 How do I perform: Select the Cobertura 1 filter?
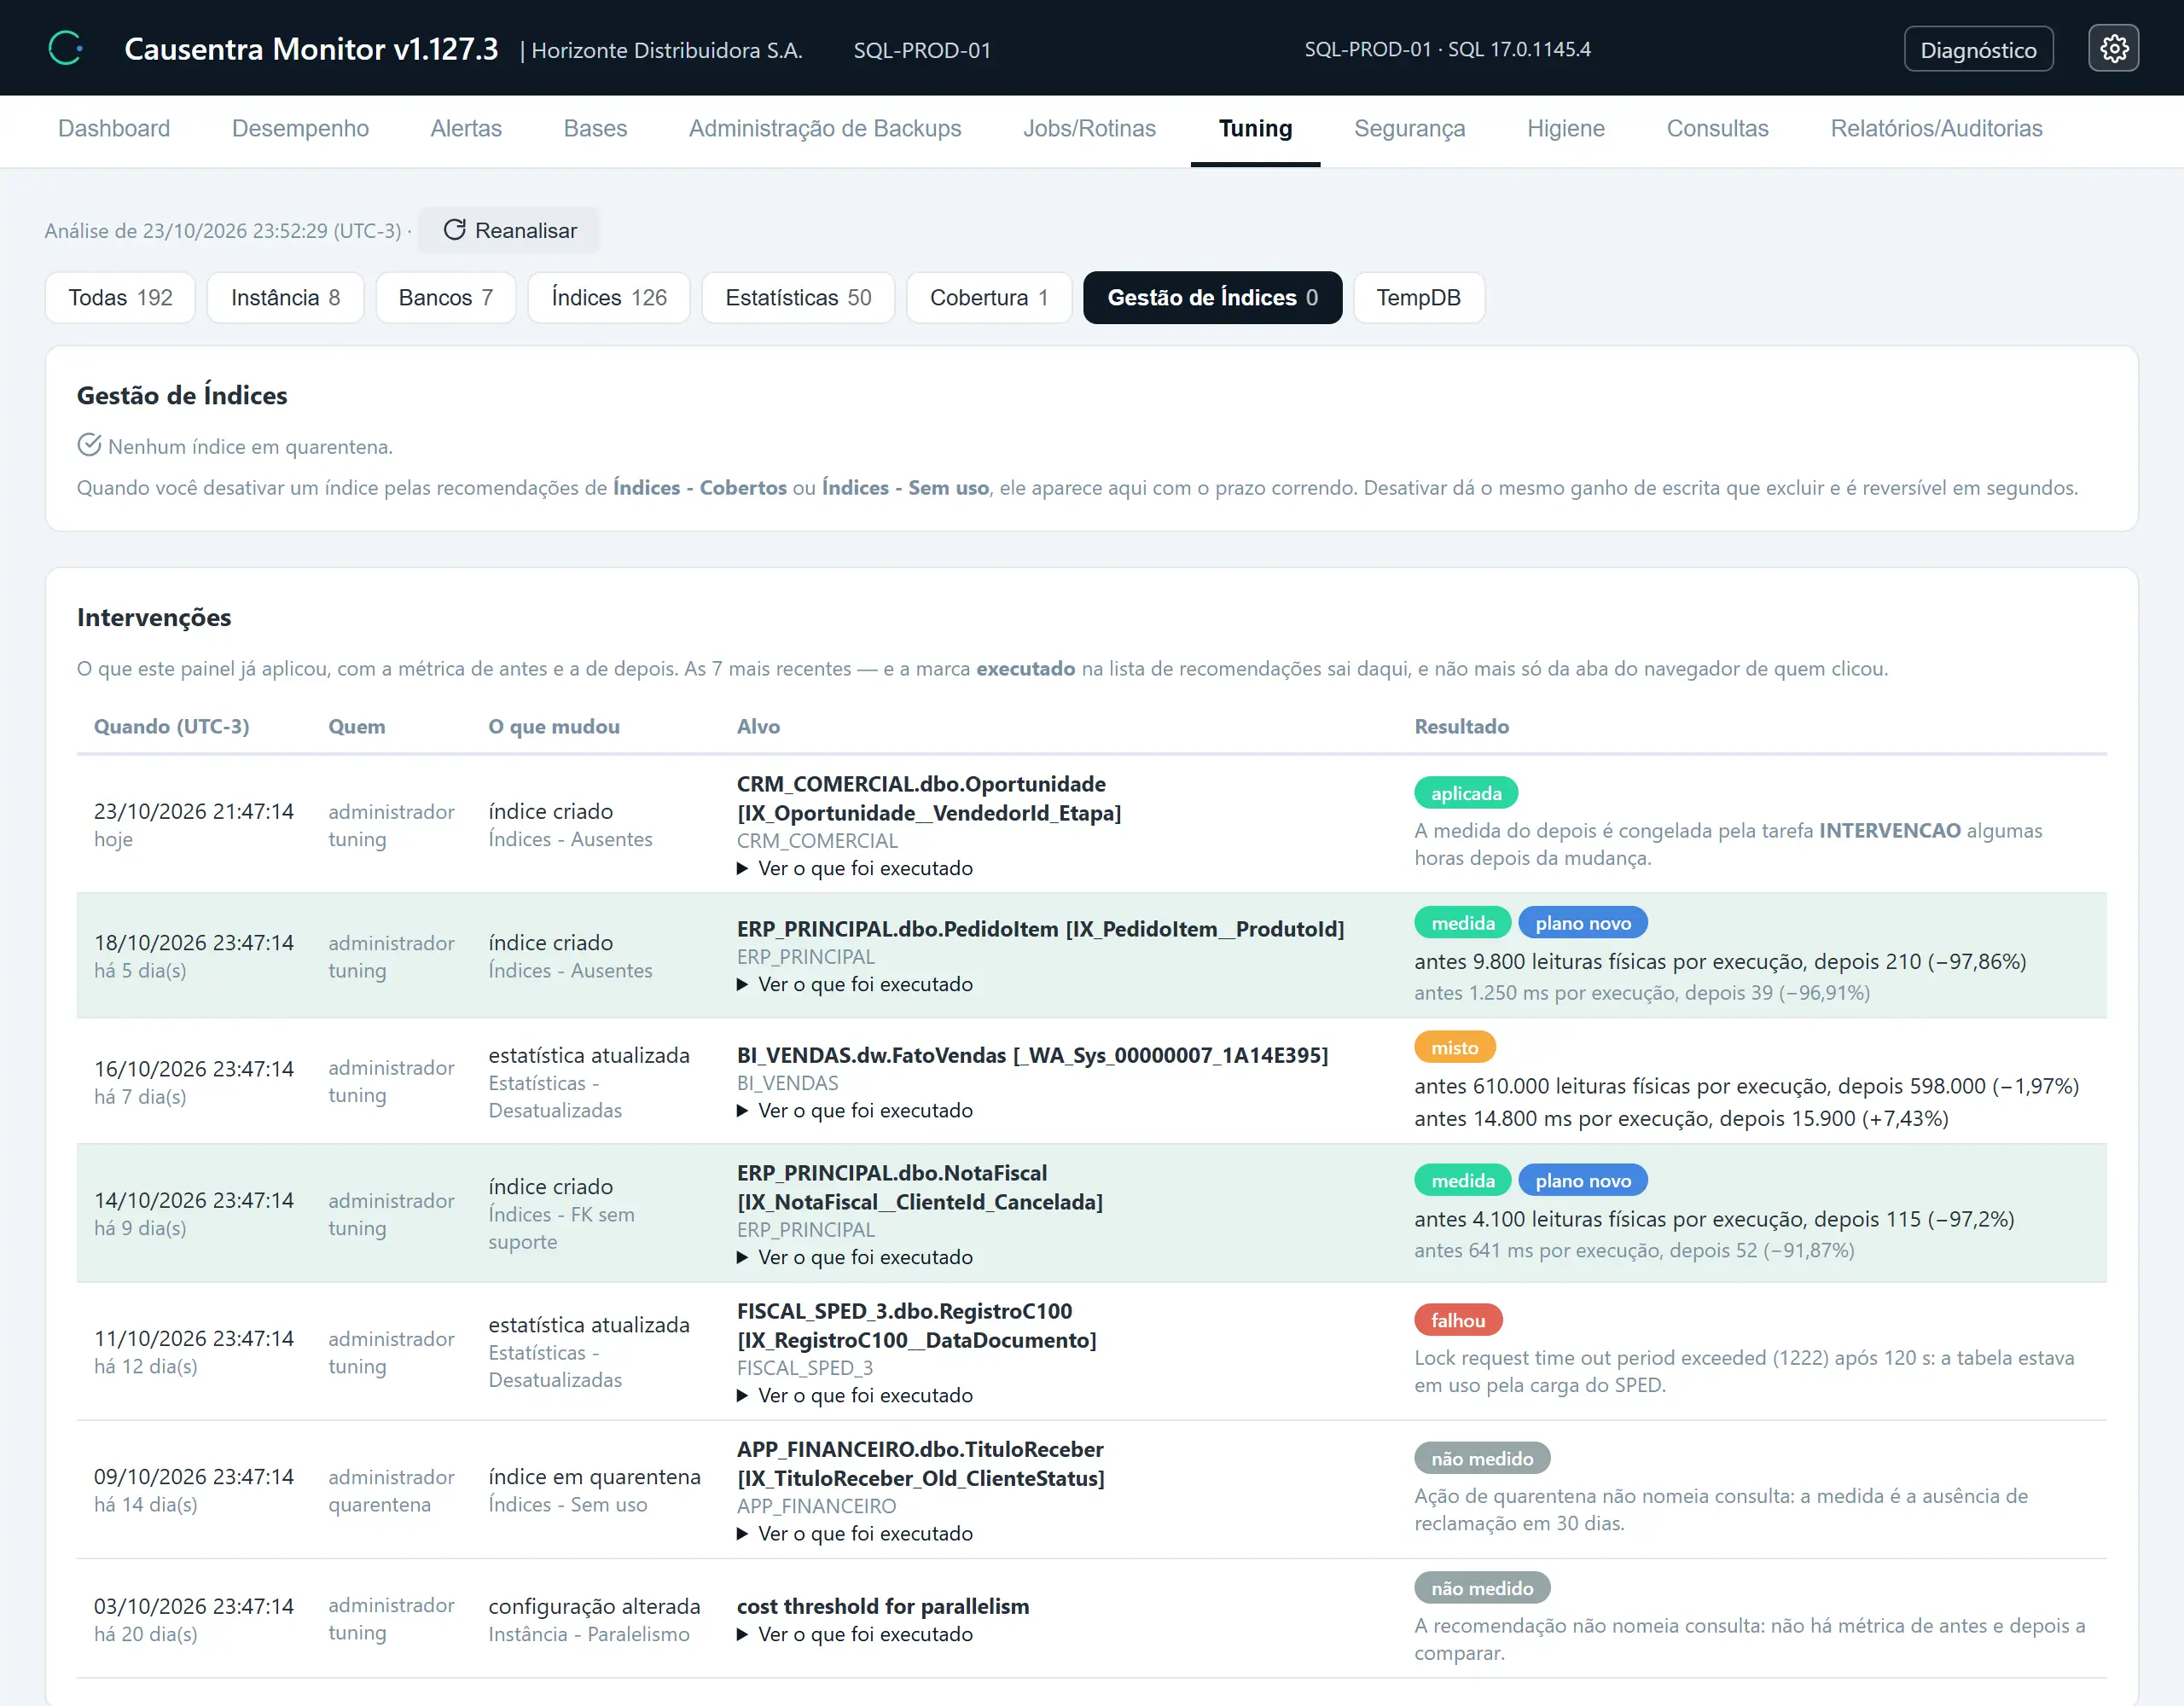click(989, 297)
